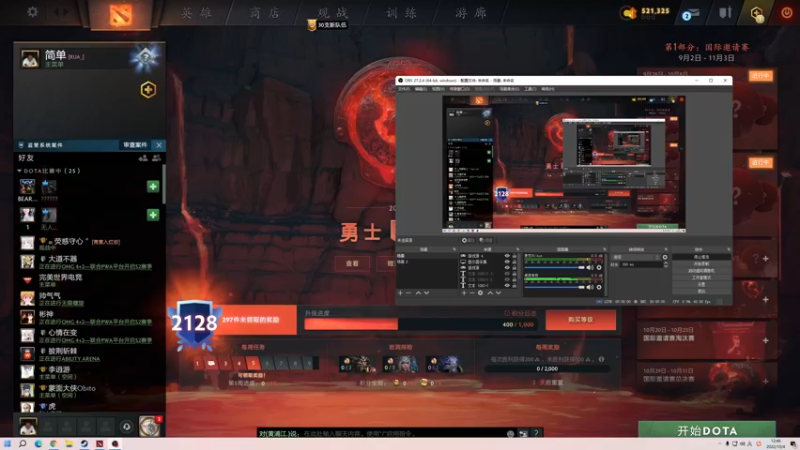The width and height of the screenshot is (800, 450).
Task: Open Dota settings gear icon
Action: pos(32,12)
